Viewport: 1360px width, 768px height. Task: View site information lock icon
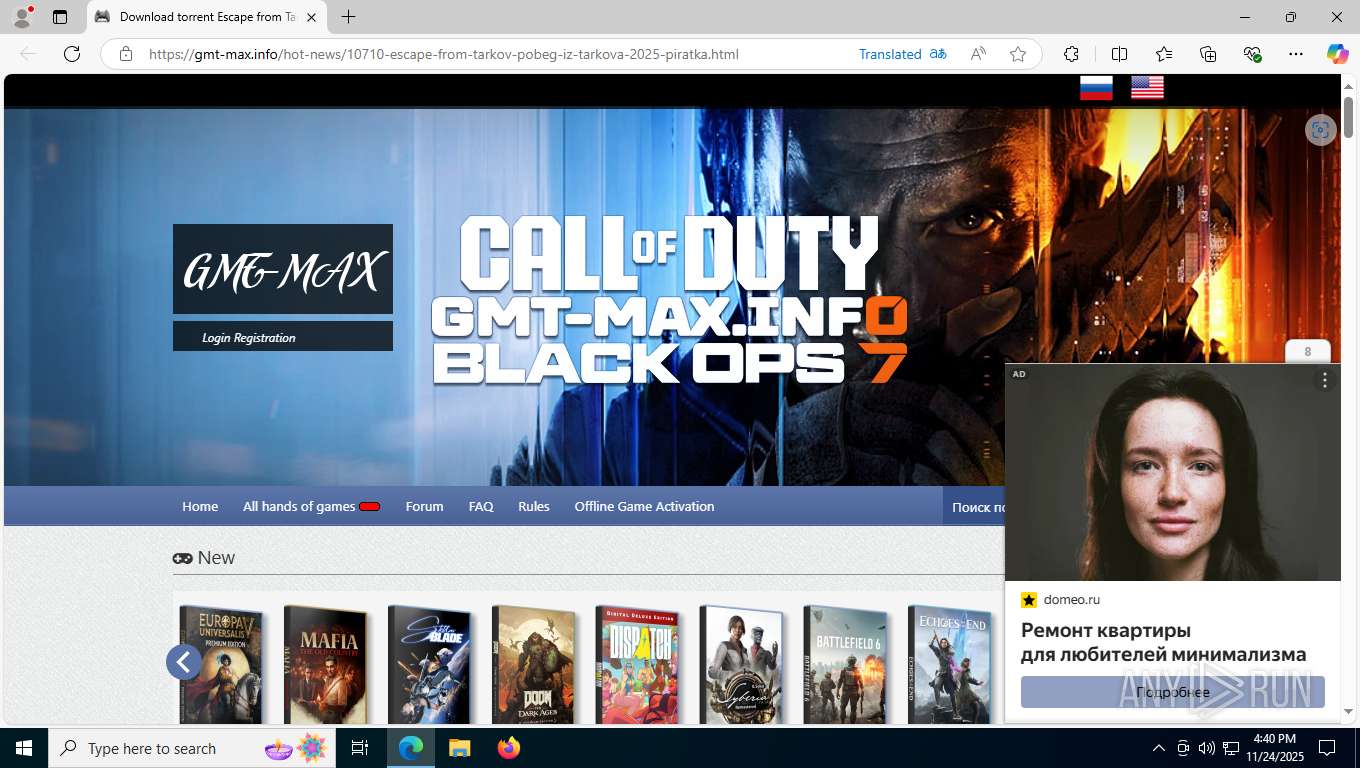tap(126, 54)
